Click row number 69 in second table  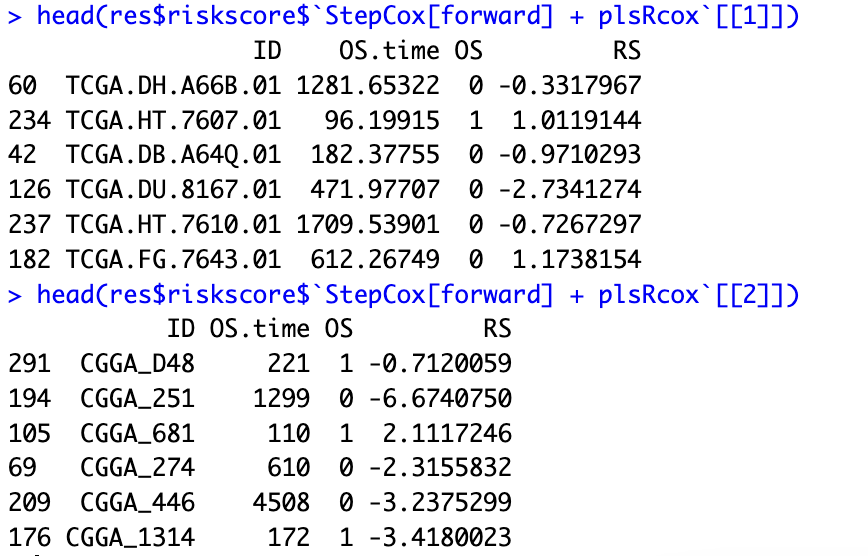point(23,469)
